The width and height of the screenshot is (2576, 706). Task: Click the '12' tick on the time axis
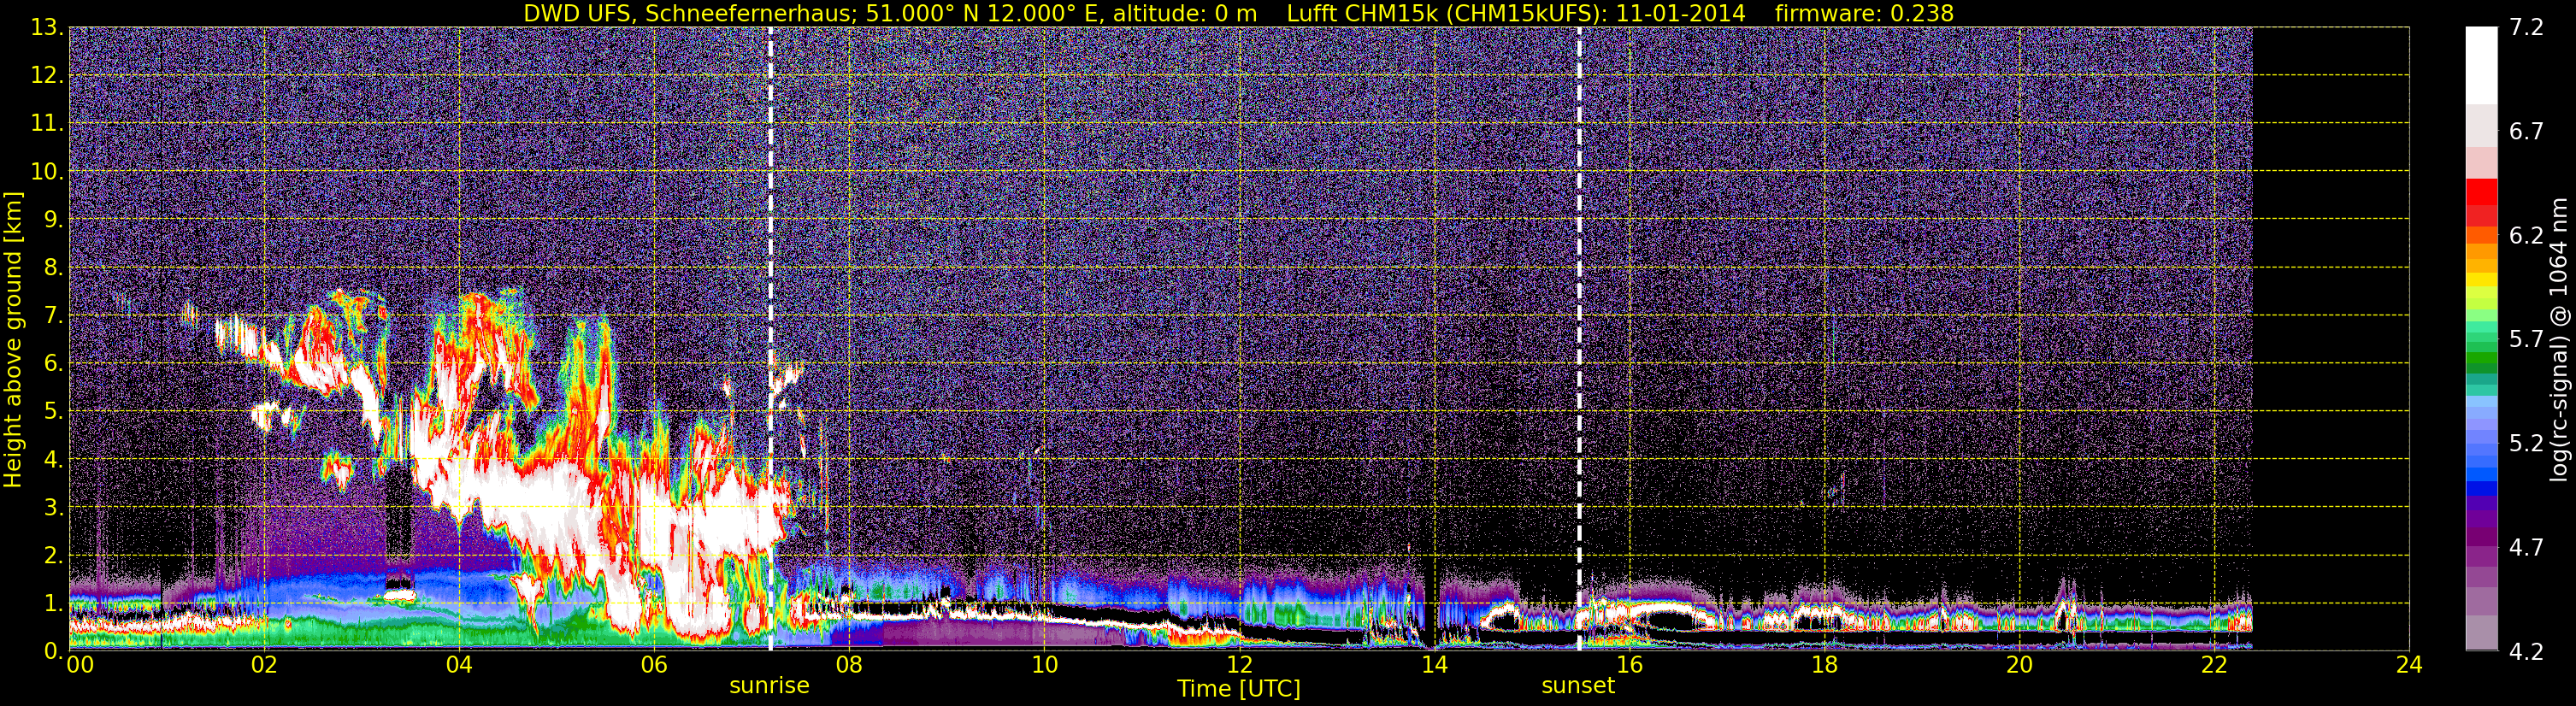pyautogui.click(x=1239, y=666)
